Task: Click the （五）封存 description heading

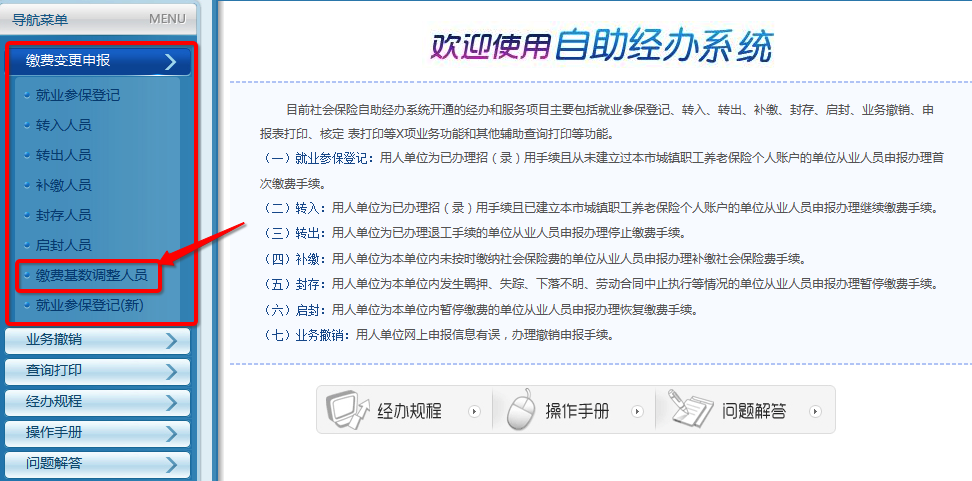Action: click(x=294, y=284)
